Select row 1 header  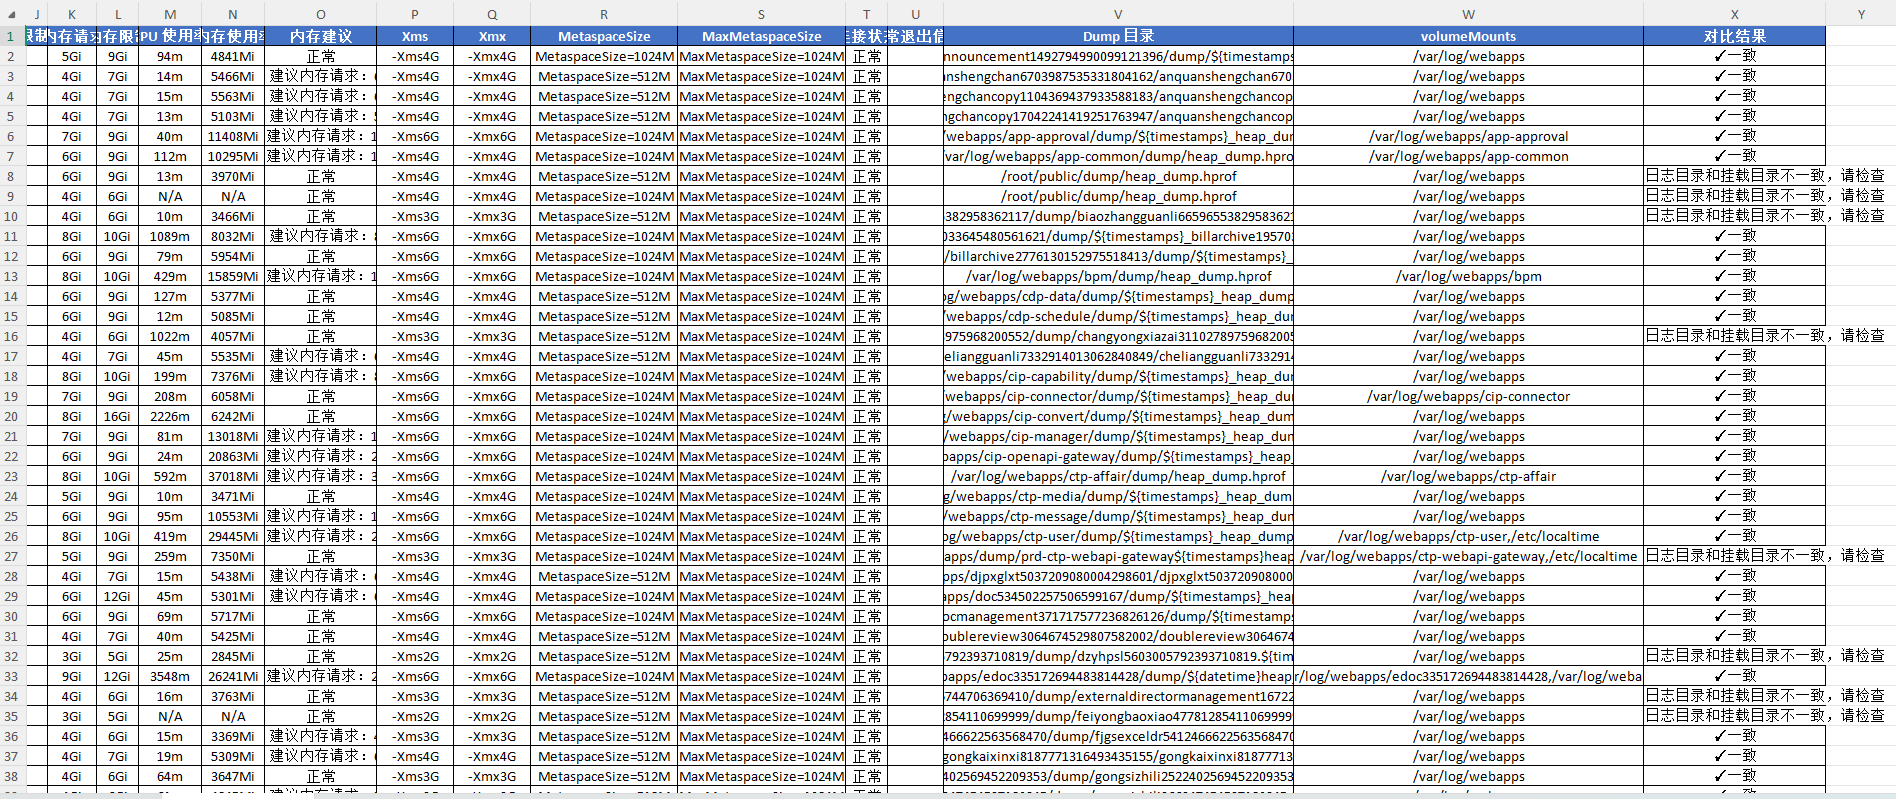11,36
